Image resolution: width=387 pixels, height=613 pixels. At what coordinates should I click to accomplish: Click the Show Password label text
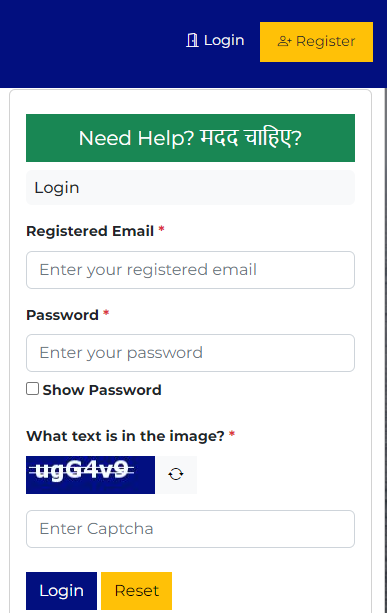coord(102,390)
